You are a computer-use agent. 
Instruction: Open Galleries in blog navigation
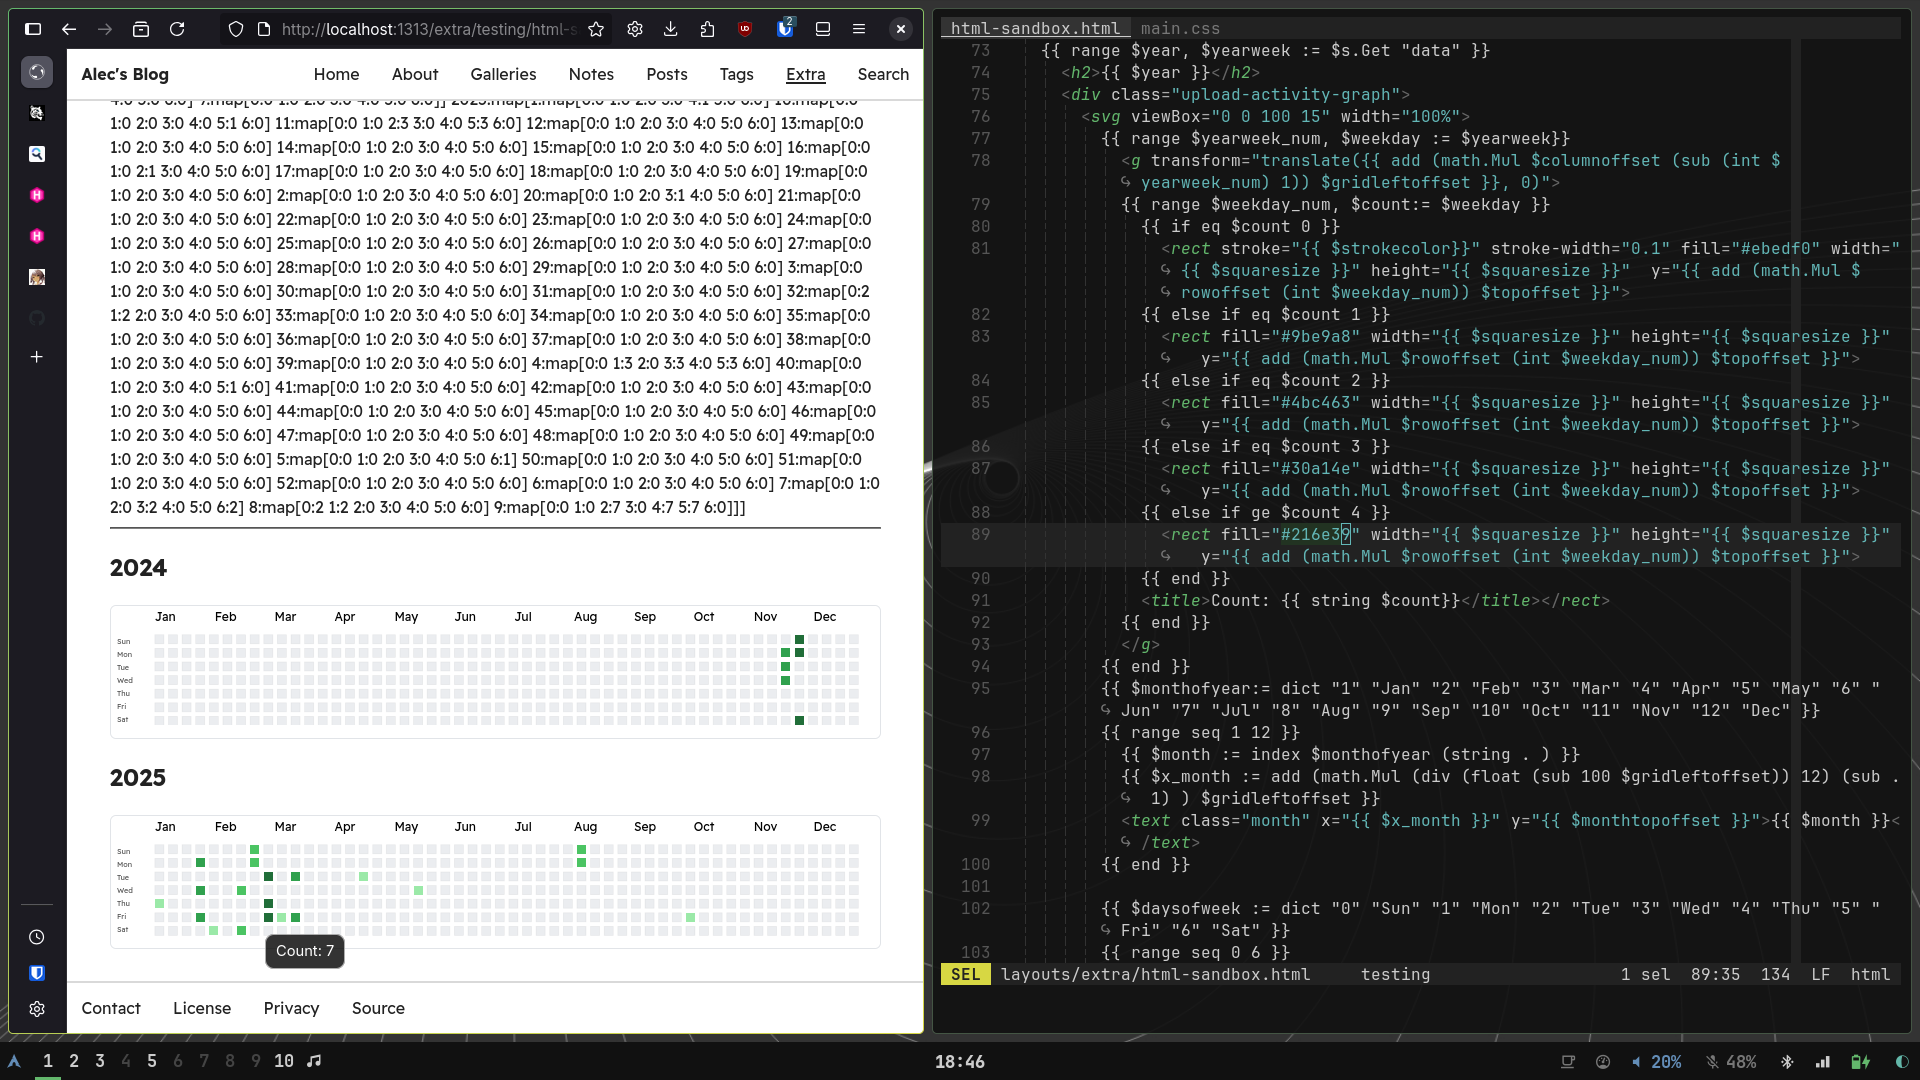[x=503, y=74]
